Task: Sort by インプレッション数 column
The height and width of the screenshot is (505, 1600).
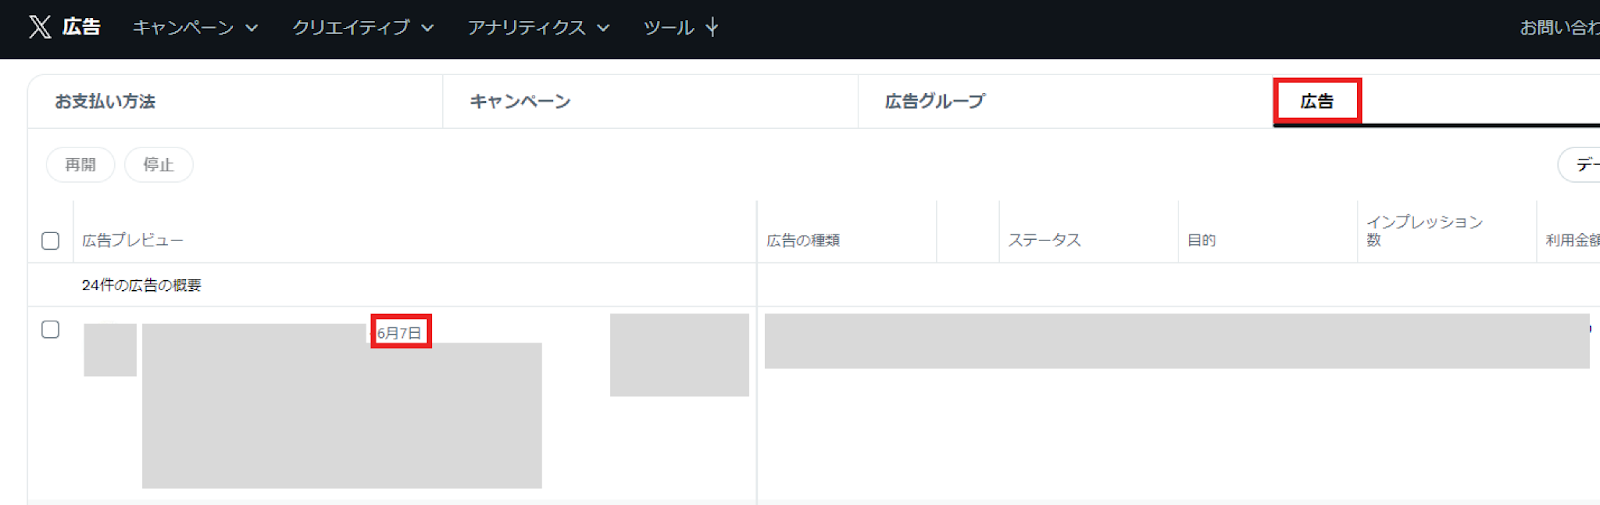Action: [x=1424, y=231]
